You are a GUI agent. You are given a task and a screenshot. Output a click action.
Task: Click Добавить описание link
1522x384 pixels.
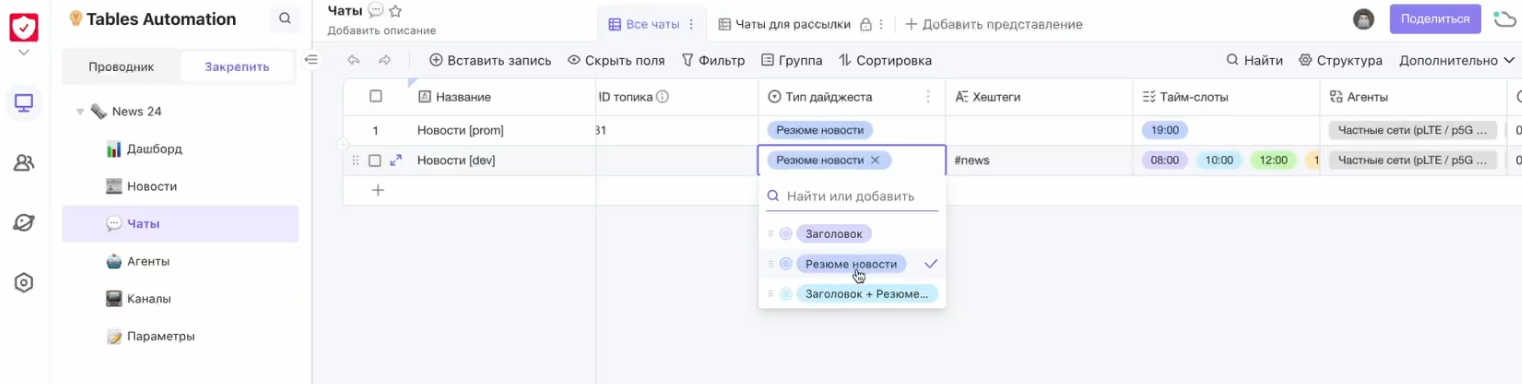(x=381, y=30)
